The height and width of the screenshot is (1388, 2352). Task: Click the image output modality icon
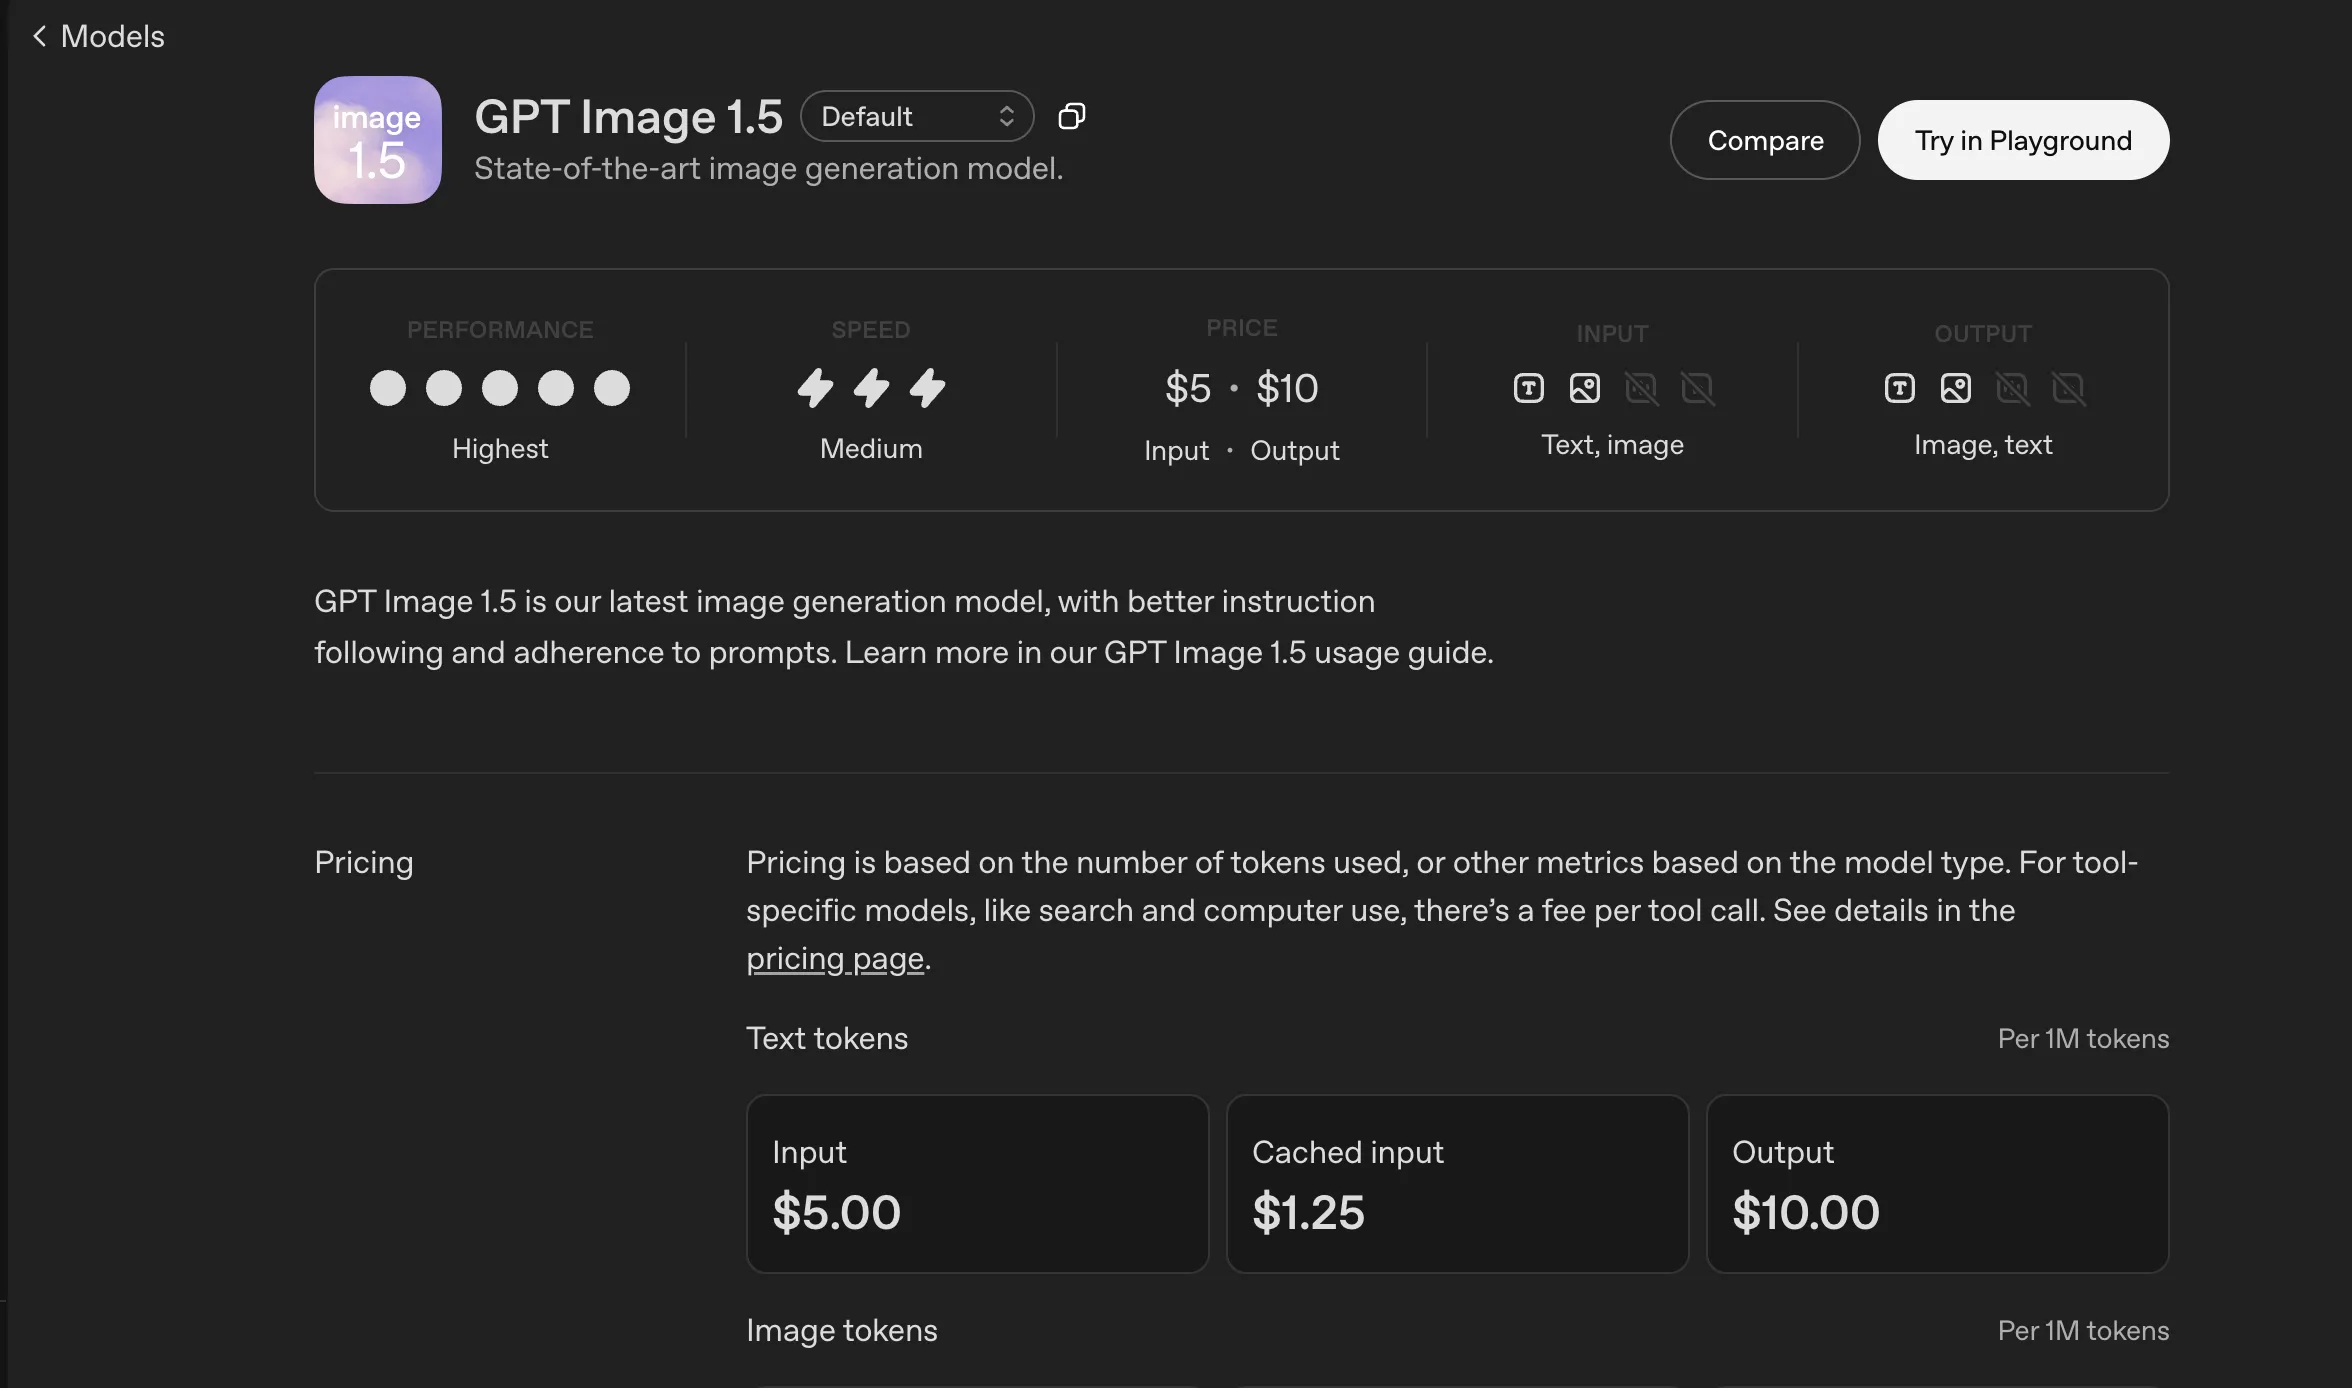pos(1955,389)
